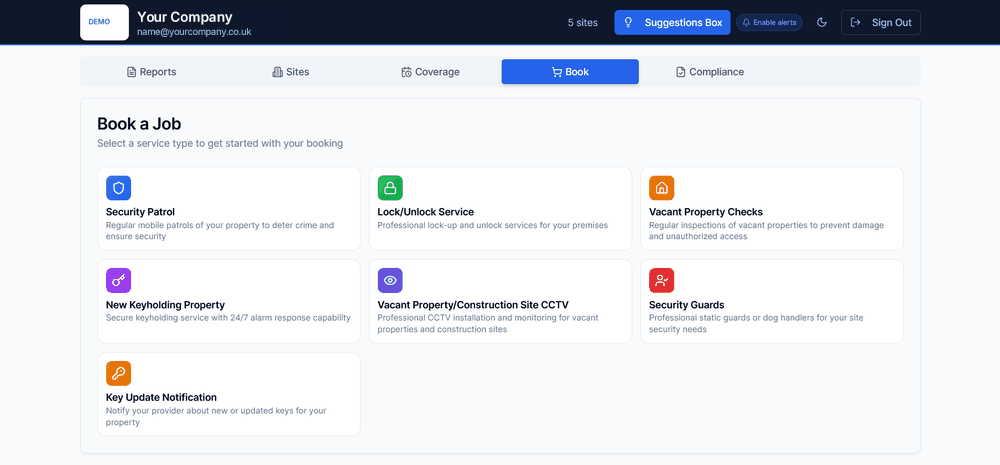1000x465 pixels.
Task: Click the 'Your Company' name
Action: (x=185, y=17)
